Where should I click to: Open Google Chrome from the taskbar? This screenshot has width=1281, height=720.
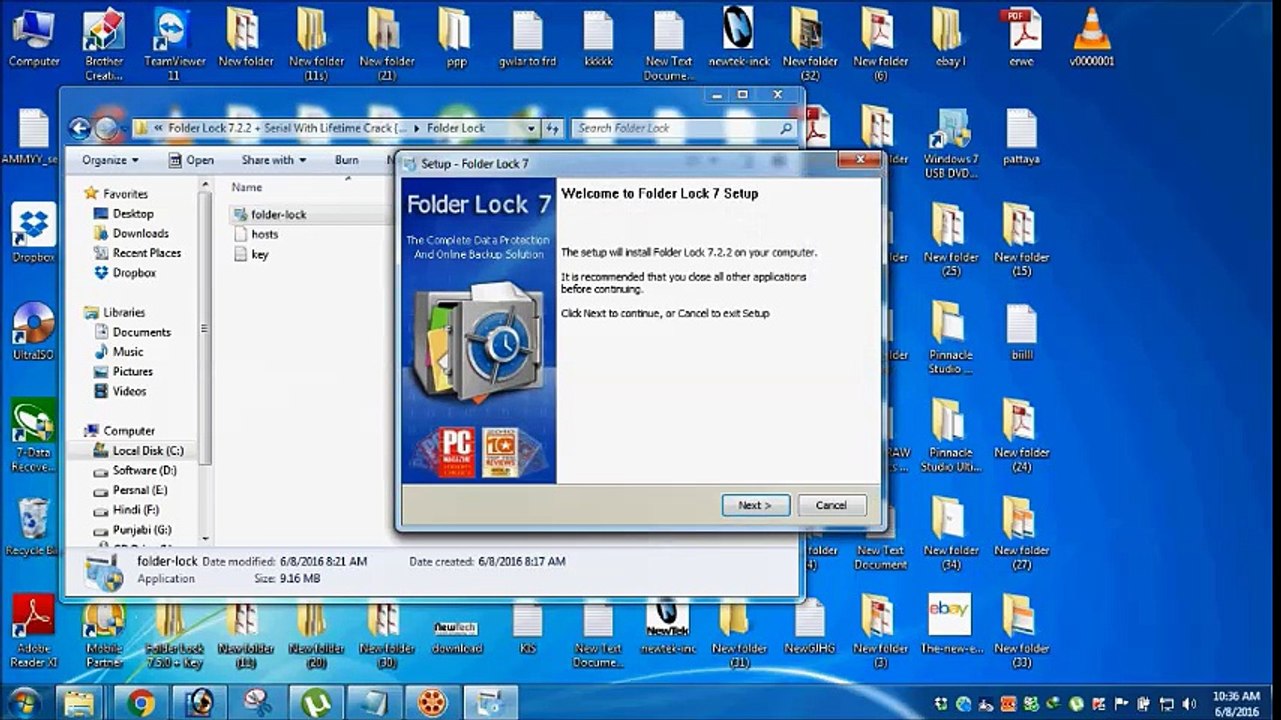pos(141,702)
